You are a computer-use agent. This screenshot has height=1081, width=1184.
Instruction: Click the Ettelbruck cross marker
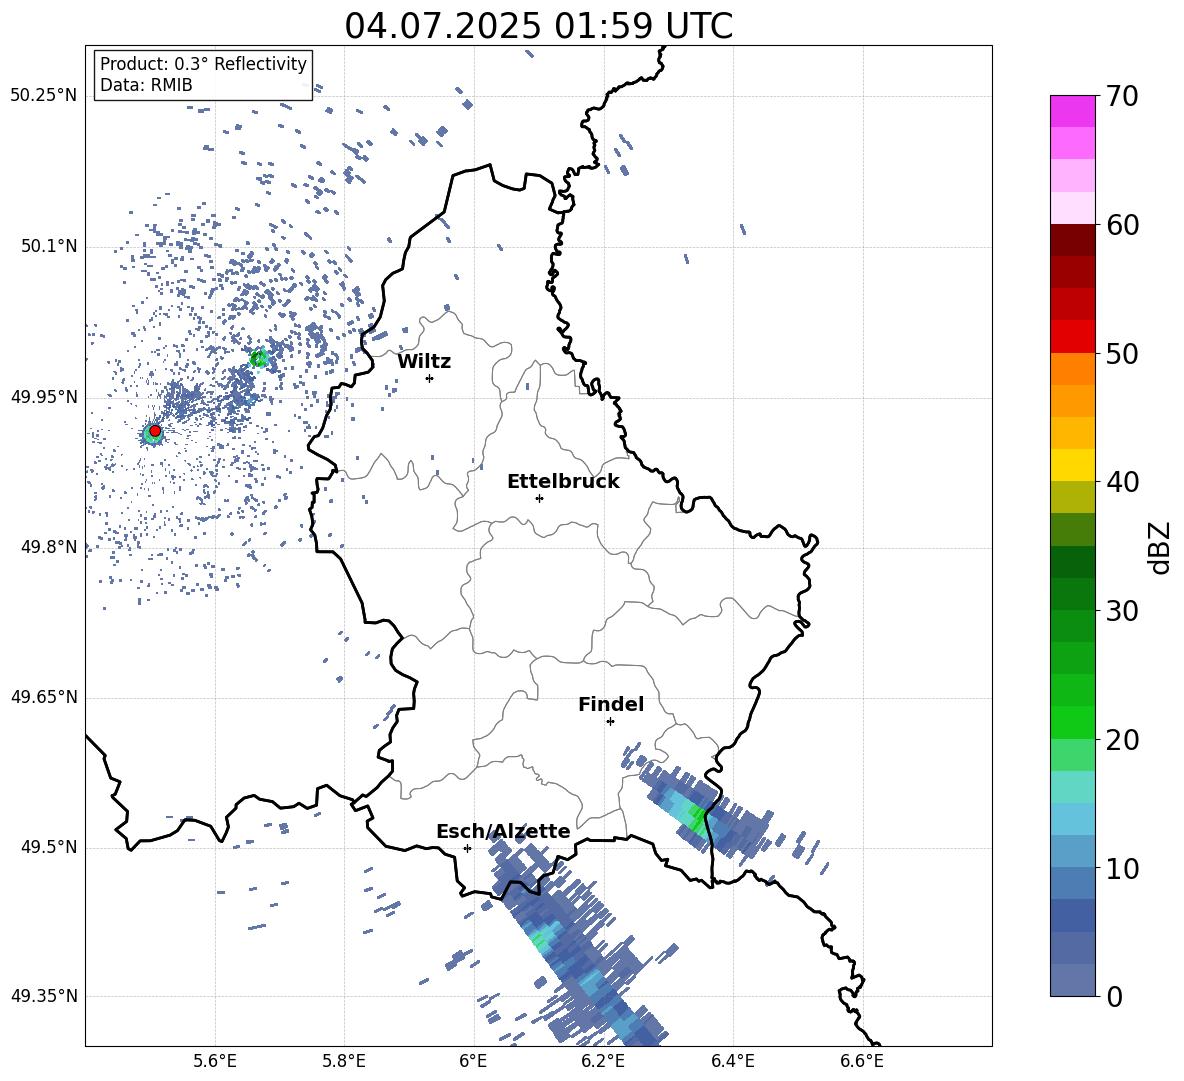click(x=539, y=498)
